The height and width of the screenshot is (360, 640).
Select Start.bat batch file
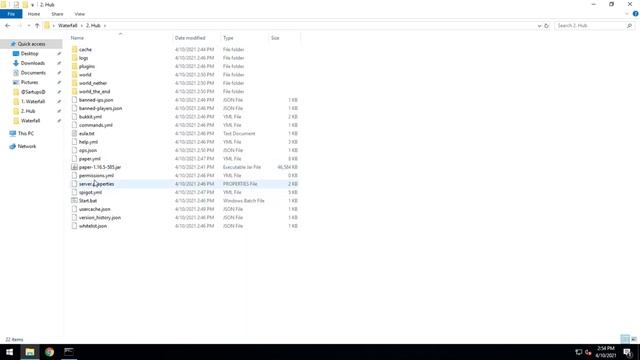pyautogui.click(x=88, y=201)
